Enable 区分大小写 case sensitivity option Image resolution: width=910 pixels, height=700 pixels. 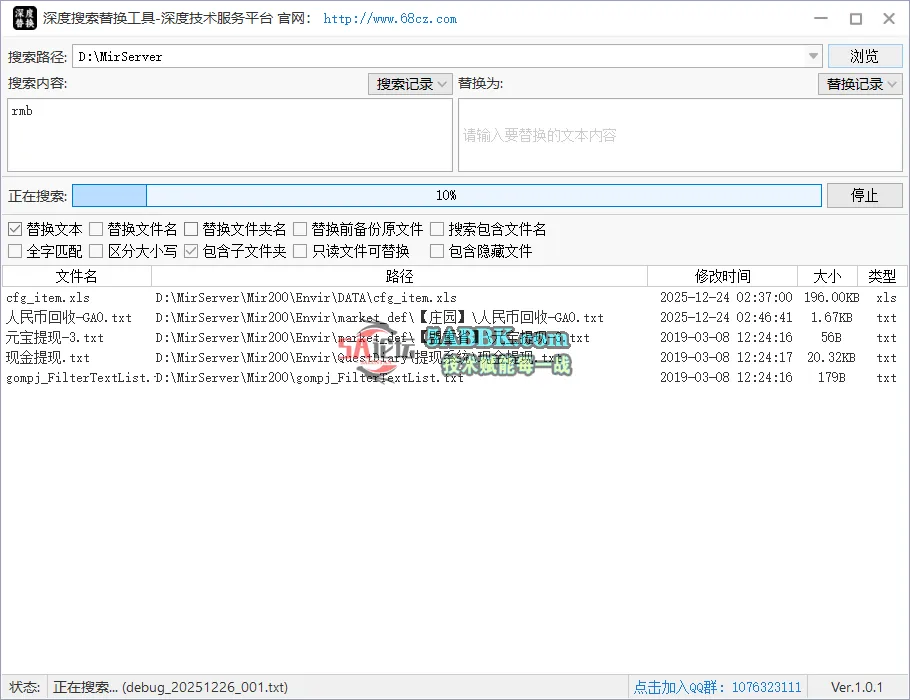(x=97, y=252)
